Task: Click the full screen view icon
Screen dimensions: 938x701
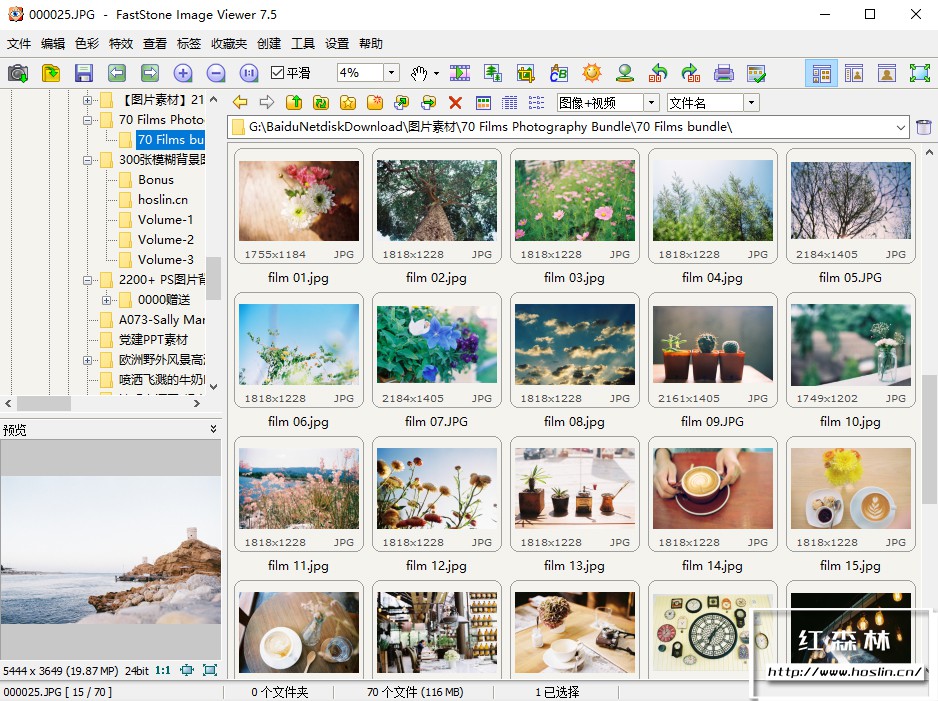Action: (919, 73)
